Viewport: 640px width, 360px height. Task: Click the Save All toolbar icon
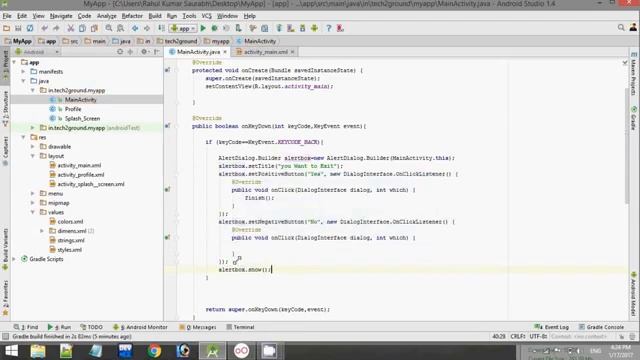(18, 28)
